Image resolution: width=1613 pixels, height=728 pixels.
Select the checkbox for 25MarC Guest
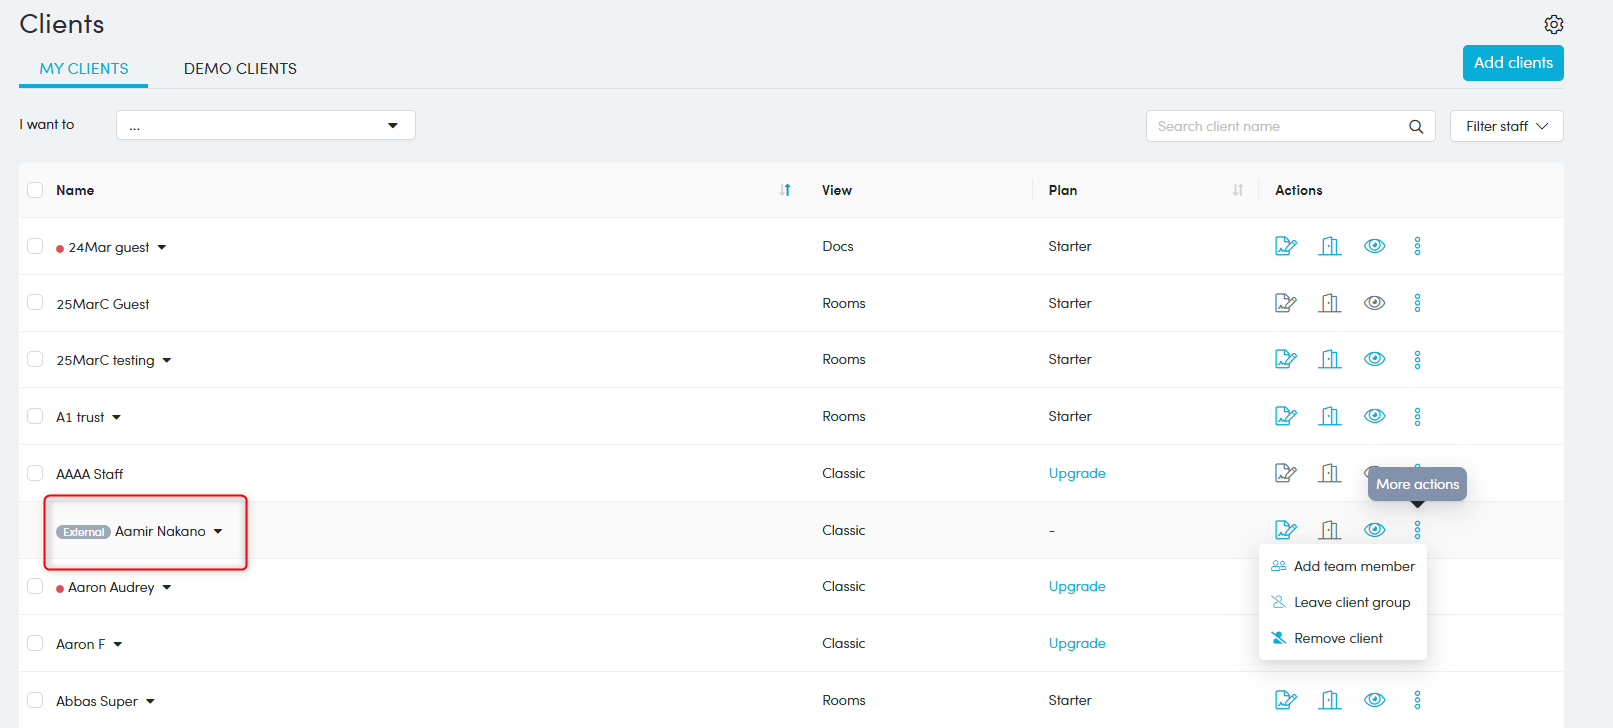(35, 303)
